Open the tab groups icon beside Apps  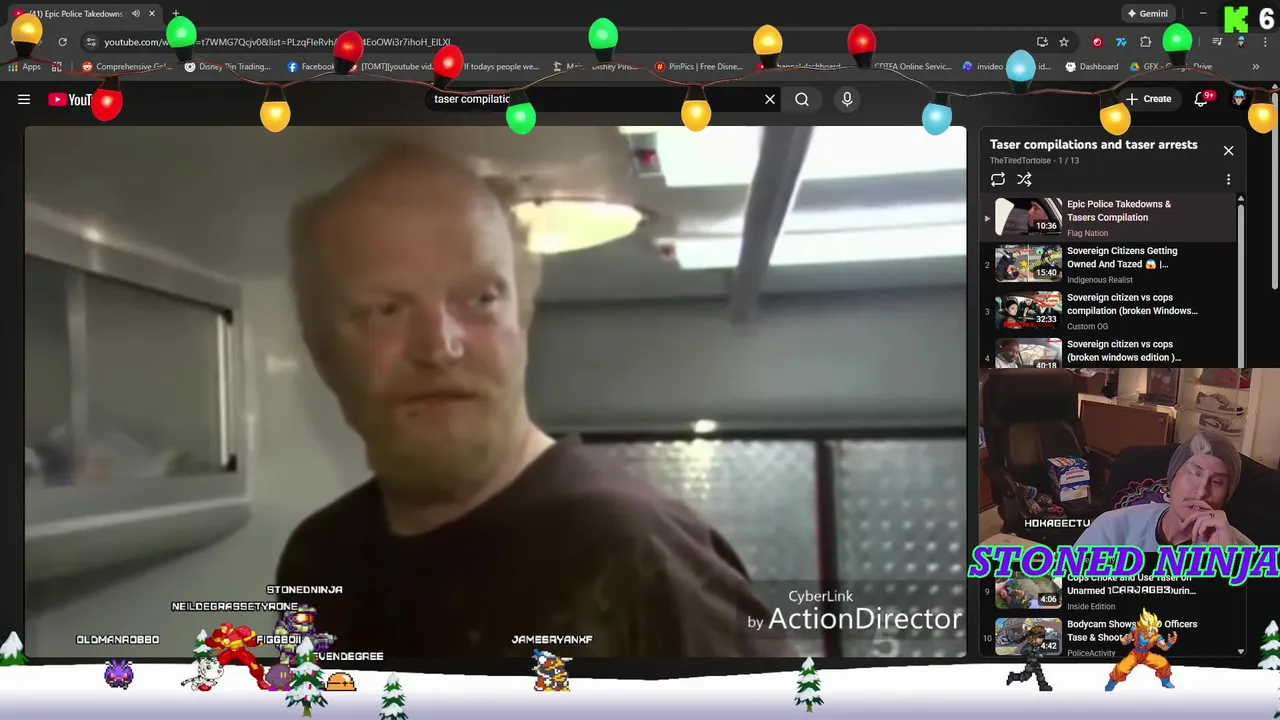[57, 67]
